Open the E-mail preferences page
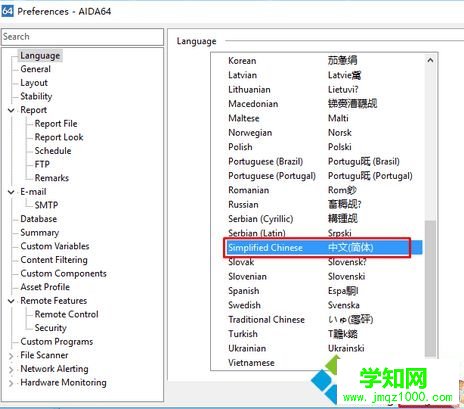 coord(33,192)
